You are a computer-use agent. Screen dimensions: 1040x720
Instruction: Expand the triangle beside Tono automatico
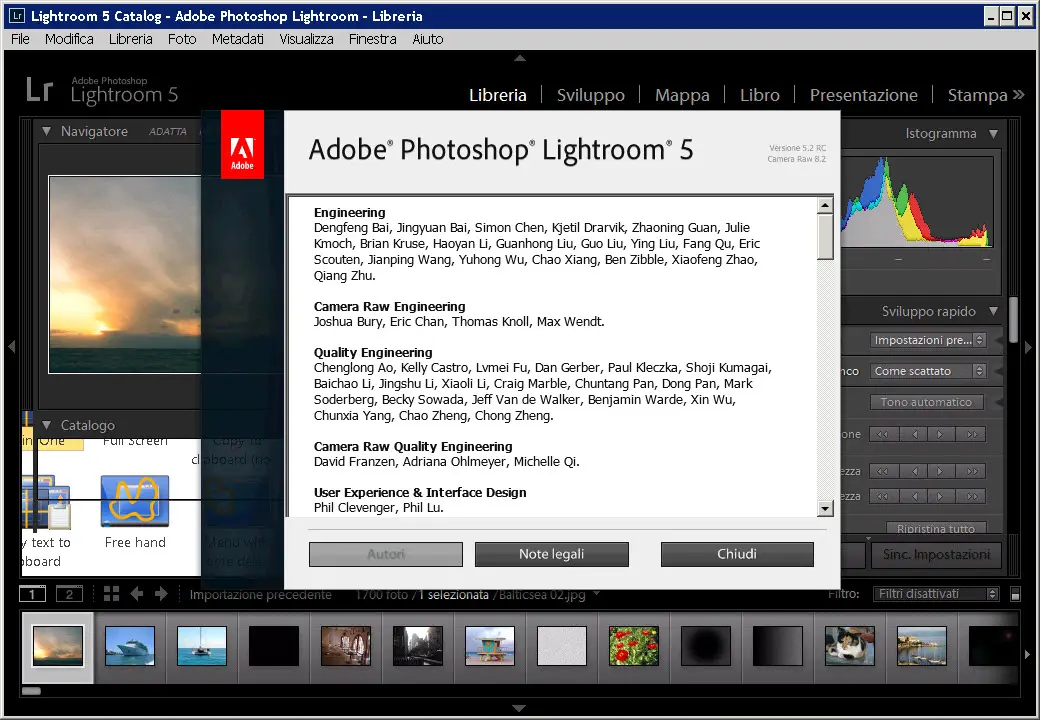[x=998, y=402]
